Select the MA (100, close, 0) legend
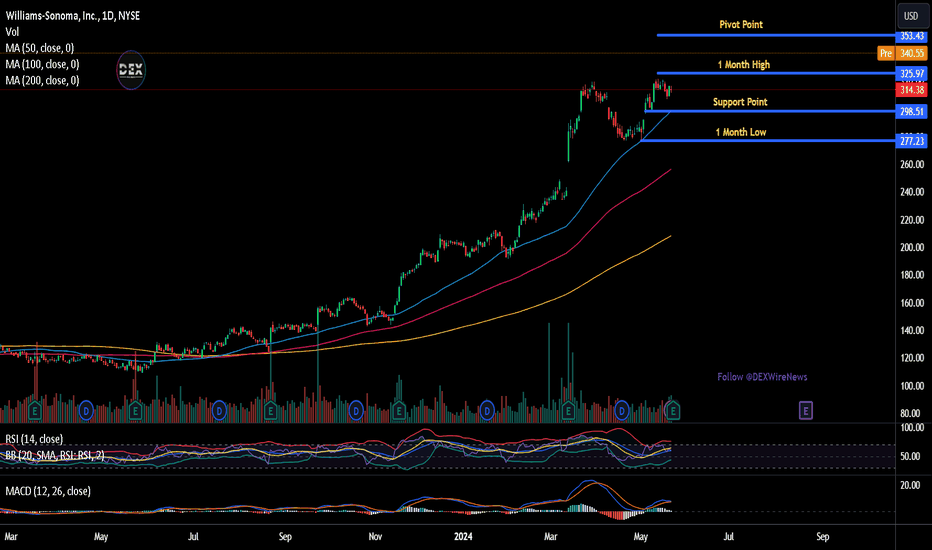932x550 pixels. click(x=42, y=64)
